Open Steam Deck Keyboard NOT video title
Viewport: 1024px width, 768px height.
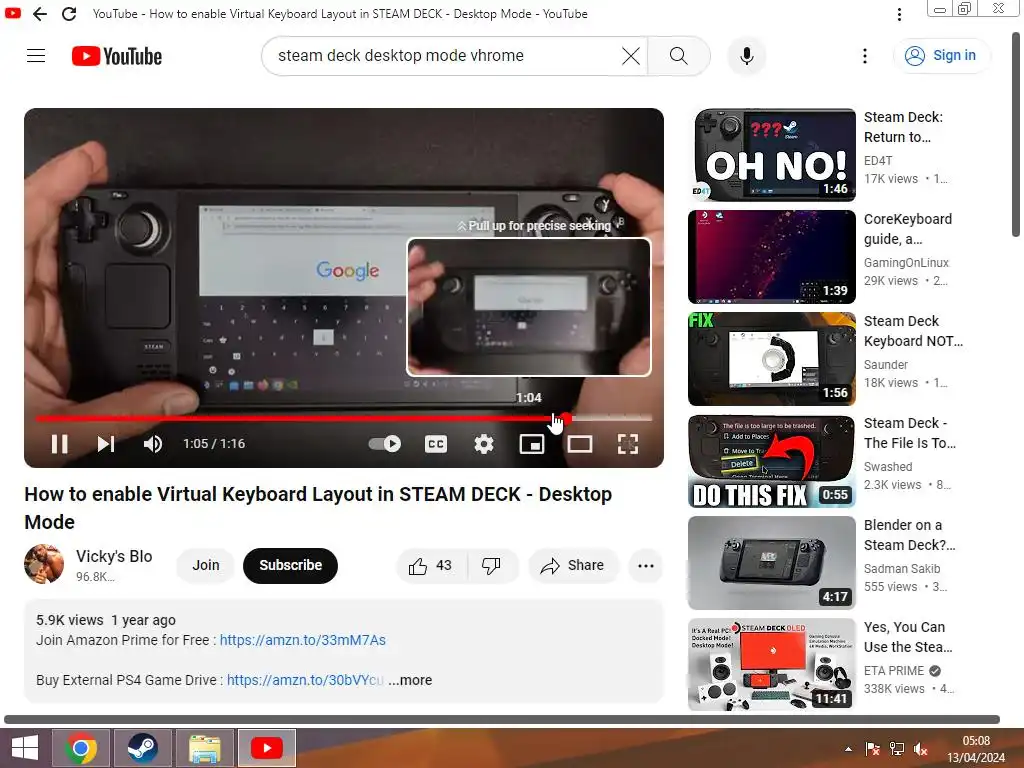912,331
